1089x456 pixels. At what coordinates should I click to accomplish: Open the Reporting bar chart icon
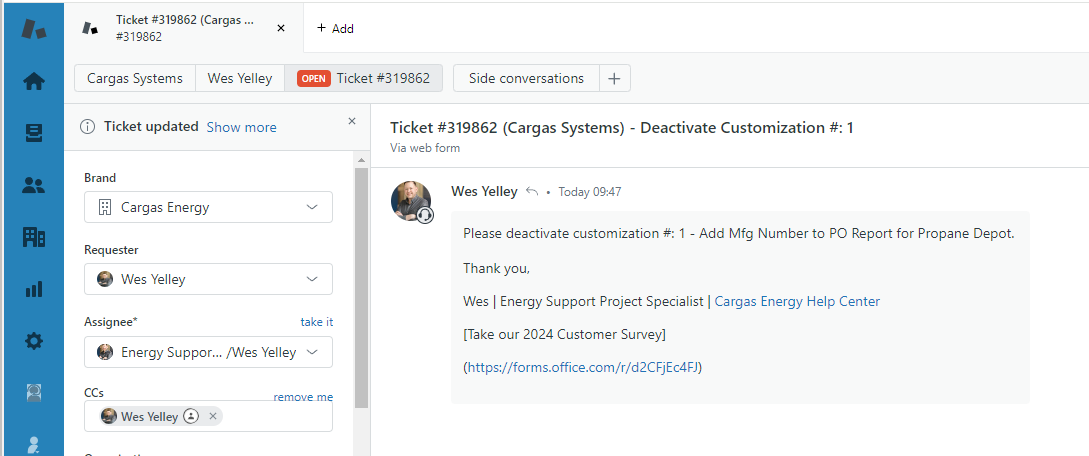tap(34, 289)
